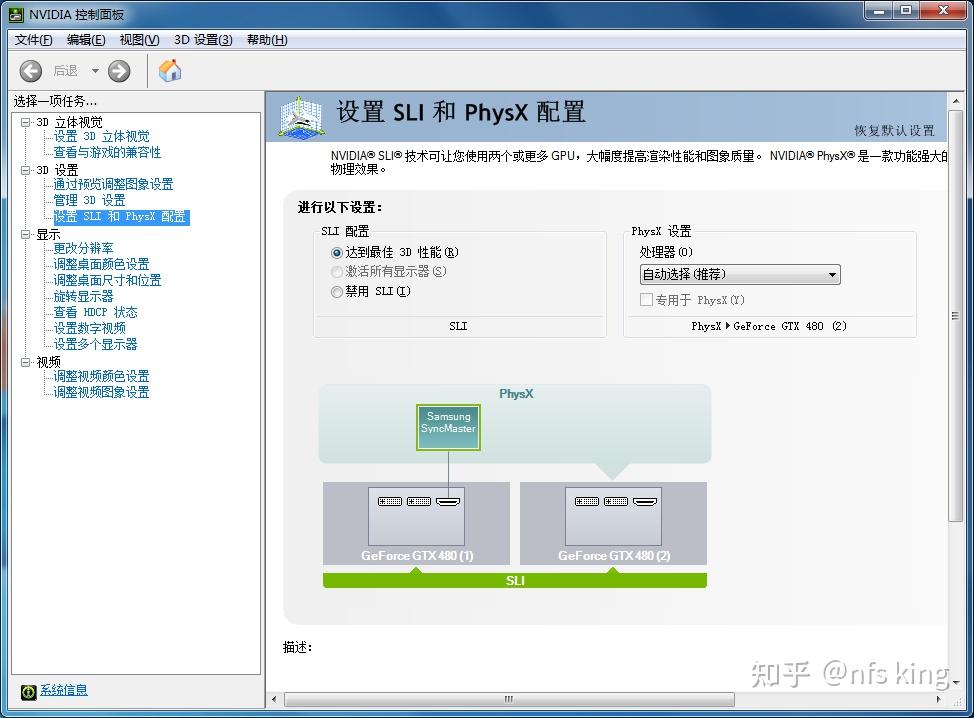Click the Forward navigation arrow icon

(x=119, y=71)
